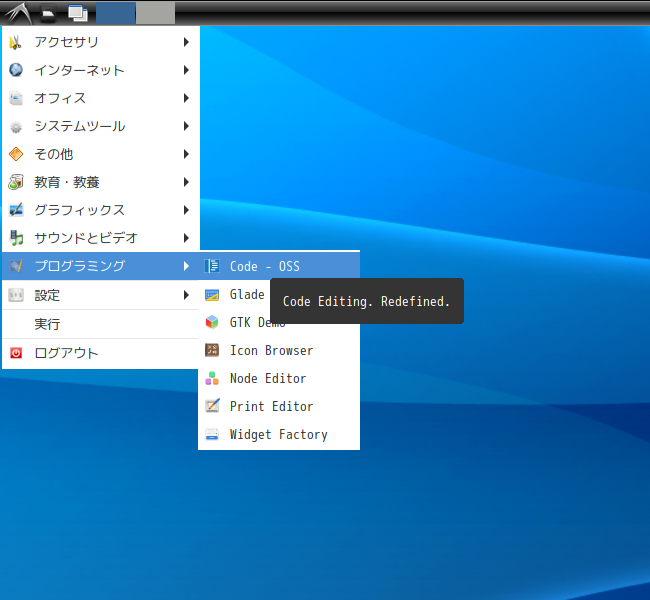650x600 pixels.
Task: Switch to the second gray workspace
Action: (x=155, y=13)
